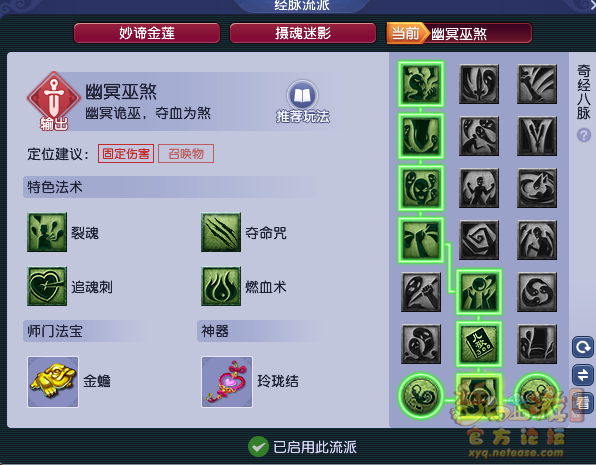Viewport: 596px width, 465px height.
Task: Click the swap arrows button
Action: coord(583,375)
